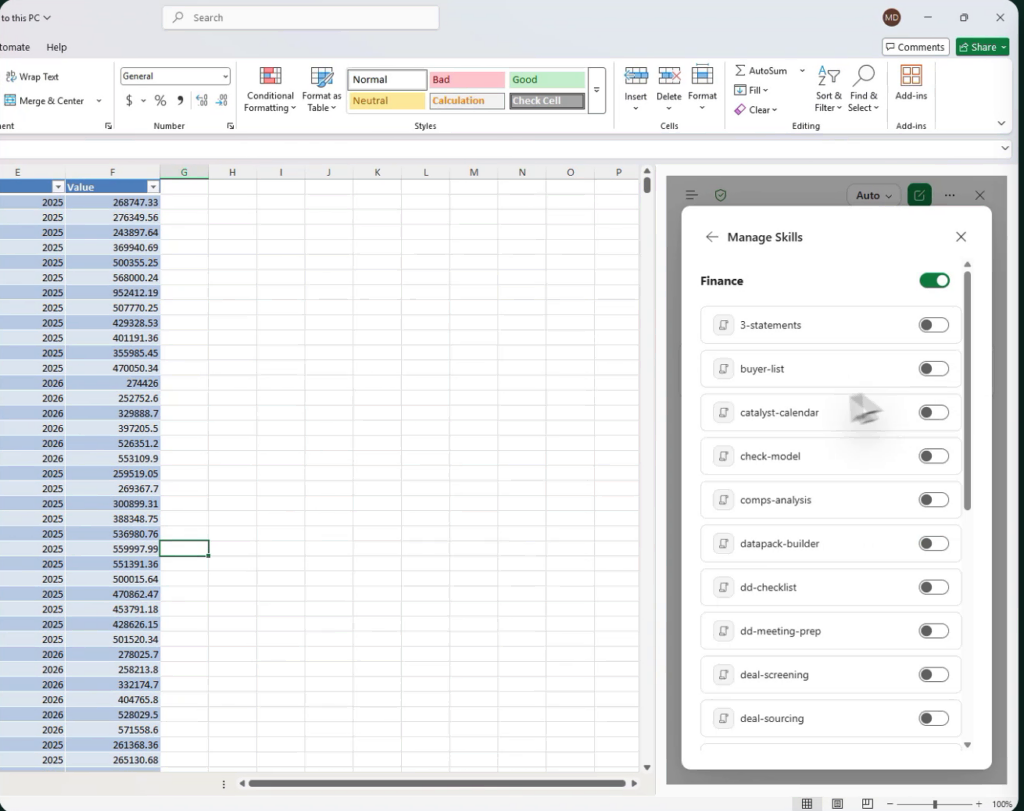Close the Manage Skills dialog
The height and width of the screenshot is (811, 1024).
tap(961, 237)
